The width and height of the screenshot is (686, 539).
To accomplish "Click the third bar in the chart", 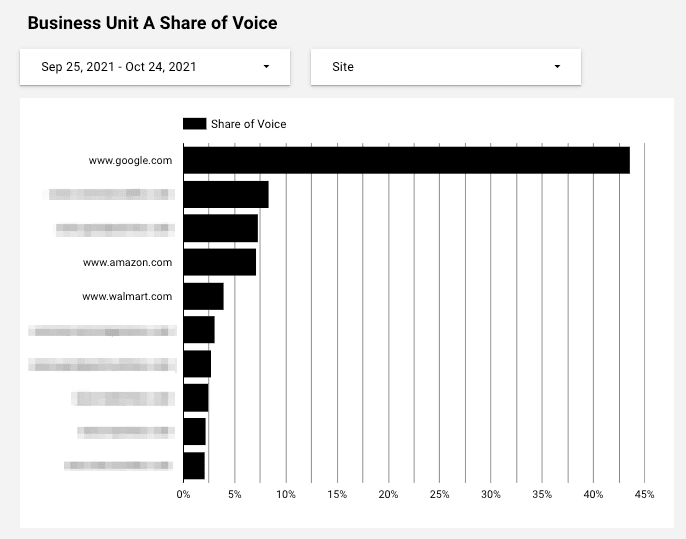I will click(220, 228).
